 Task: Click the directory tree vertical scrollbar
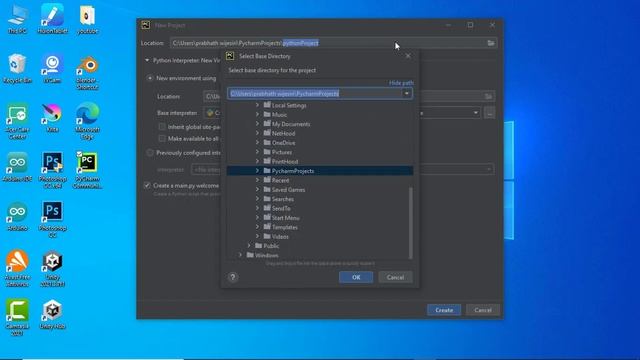pos(411,222)
